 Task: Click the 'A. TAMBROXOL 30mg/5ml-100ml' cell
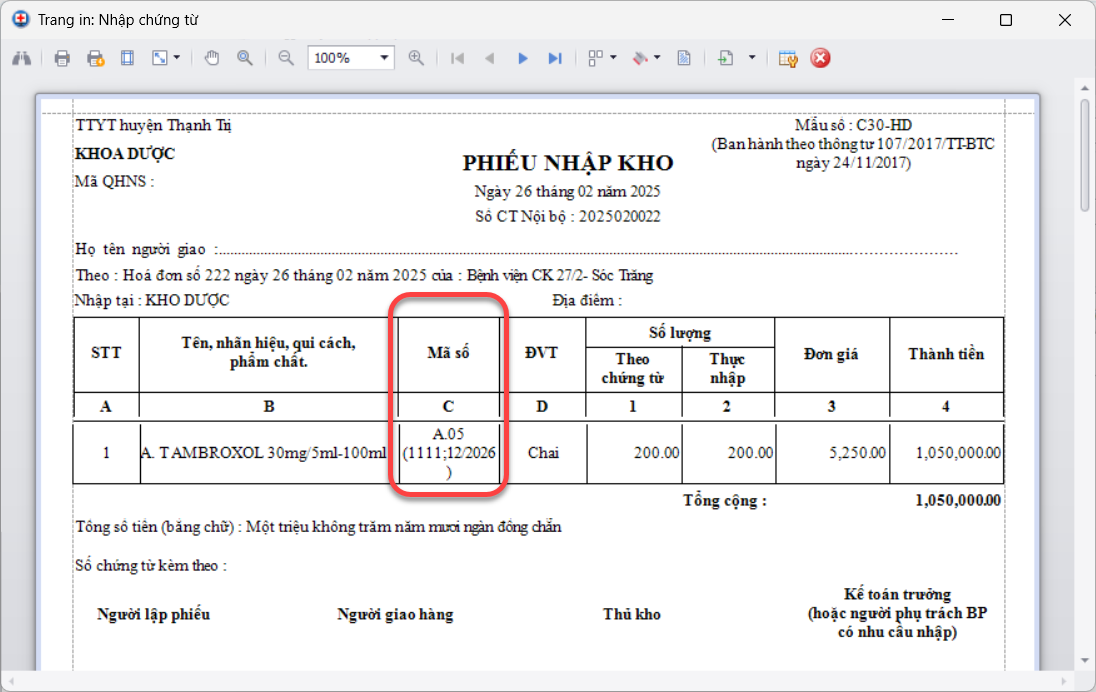264,453
